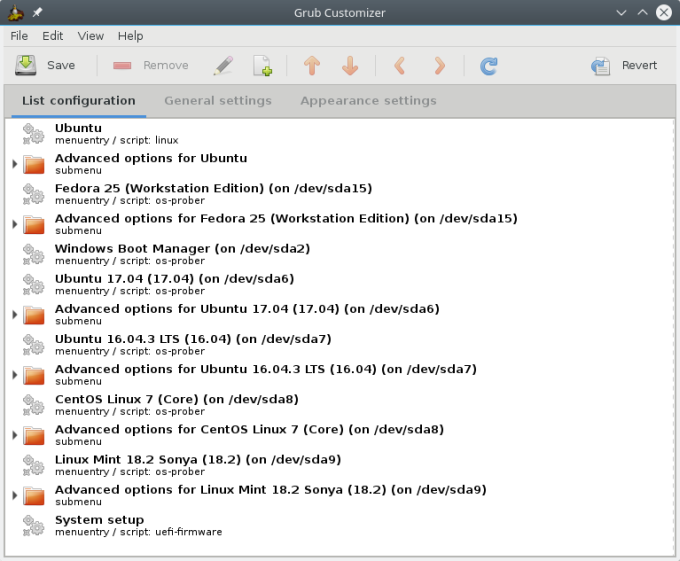Image resolution: width=680 pixels, height=561 pixels.
Task: Expand Advanced options for Linux Mint 18.2 submenu
Action: click(x=14, y=496)
